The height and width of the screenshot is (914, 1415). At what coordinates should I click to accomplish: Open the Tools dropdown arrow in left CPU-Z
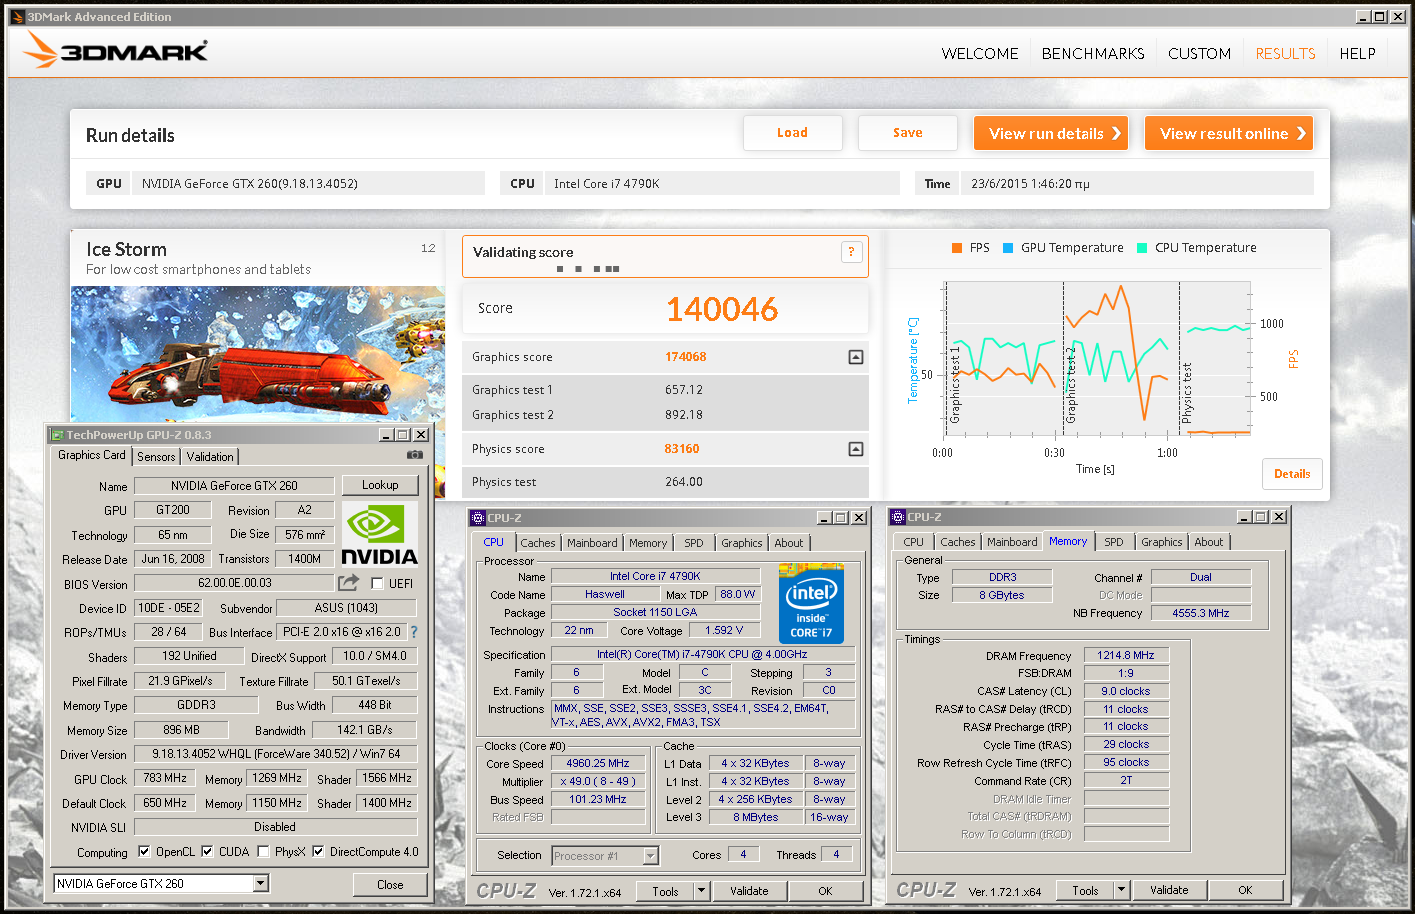tap(701, 890)
